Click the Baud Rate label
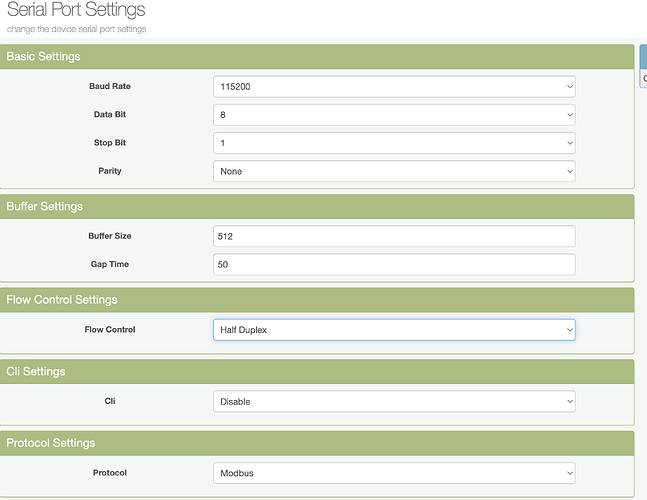647x500 pixels. [110, 86]
